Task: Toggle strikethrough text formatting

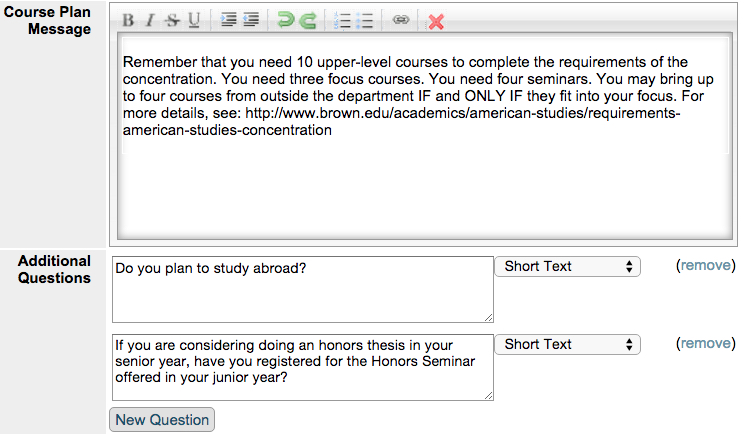Action: [172, 20]
